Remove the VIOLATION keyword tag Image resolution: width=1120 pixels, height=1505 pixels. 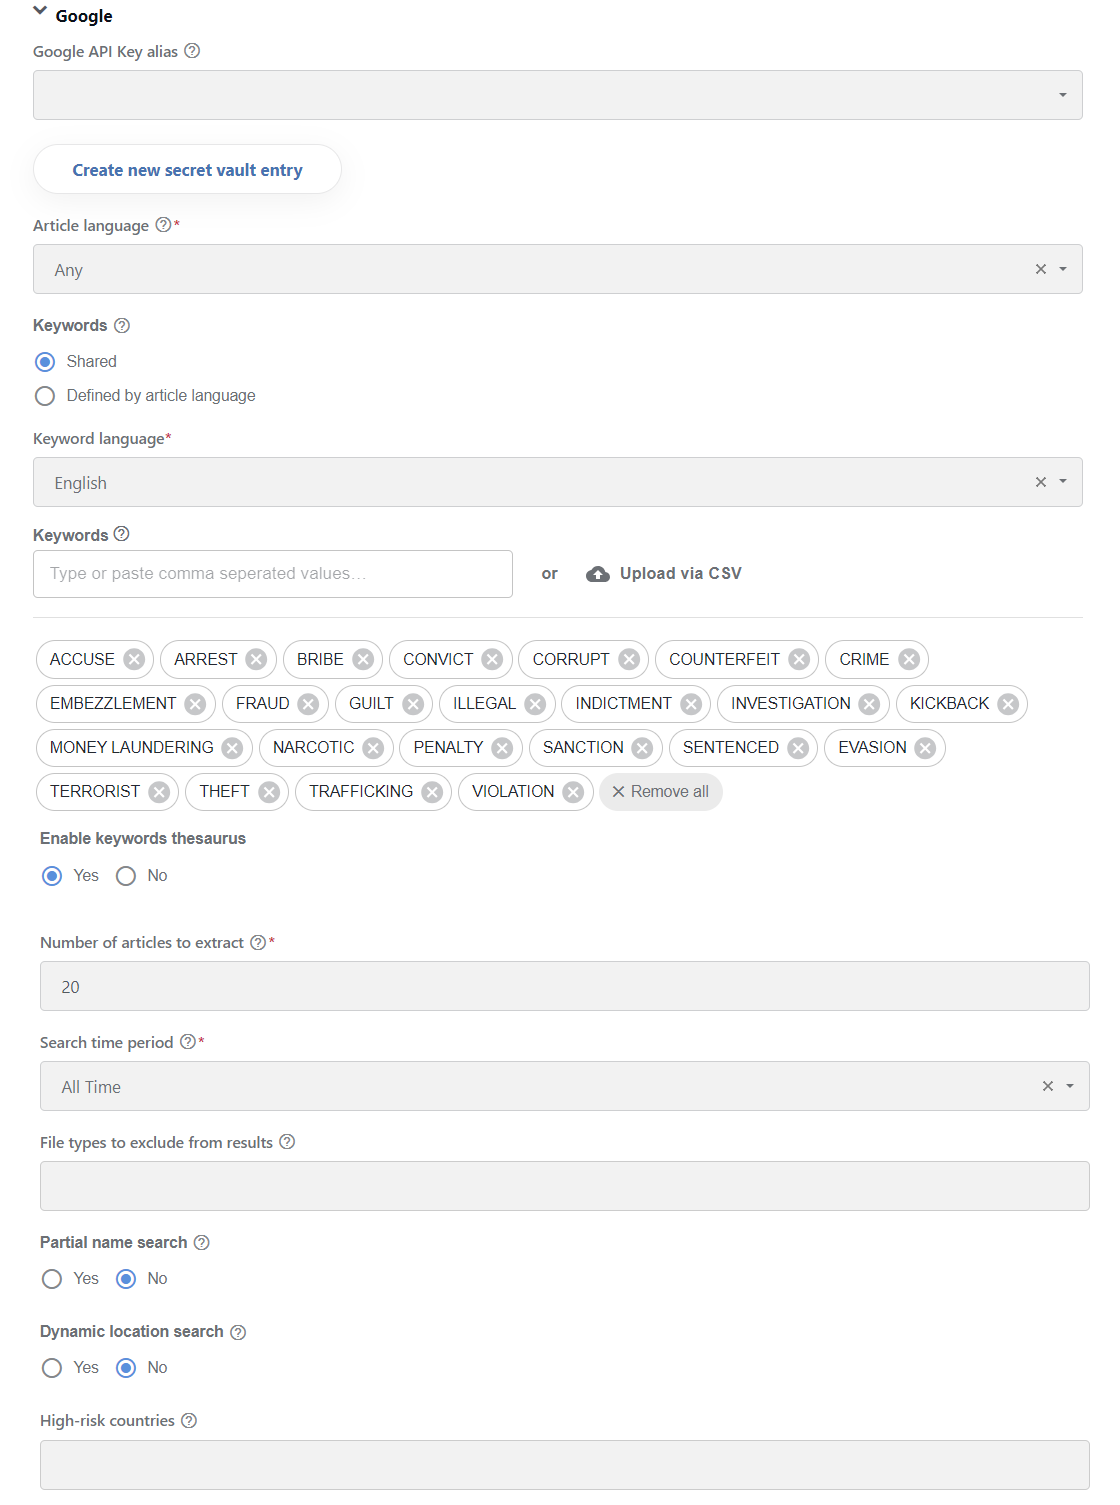(x=573, y=792)
